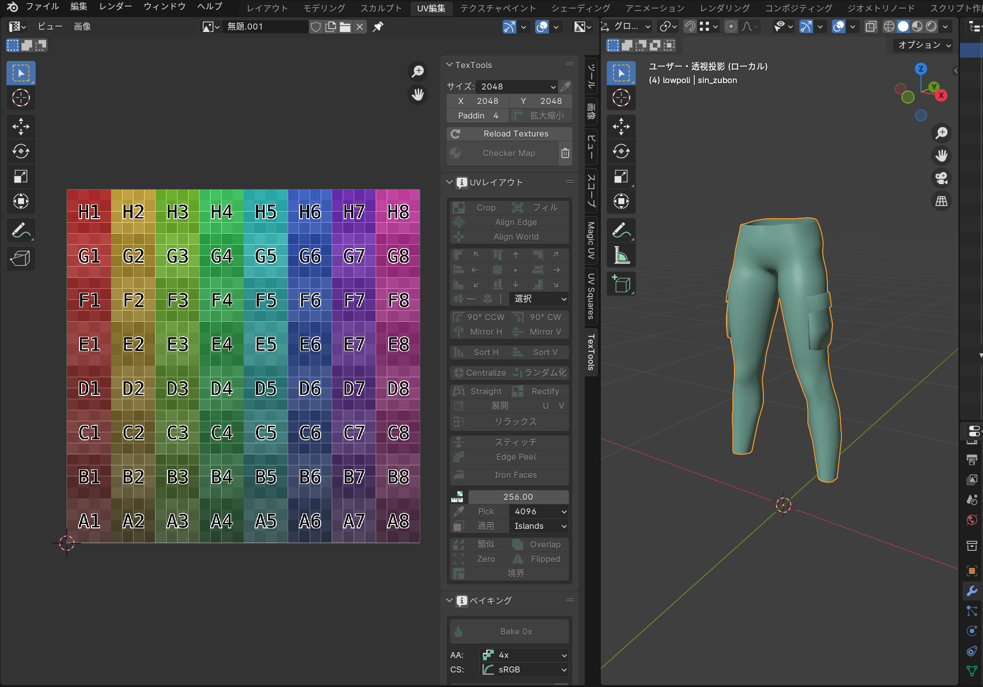Switch to wireframe viewport shading
This screenshot has height=687, width=983.
coord(887,27)
